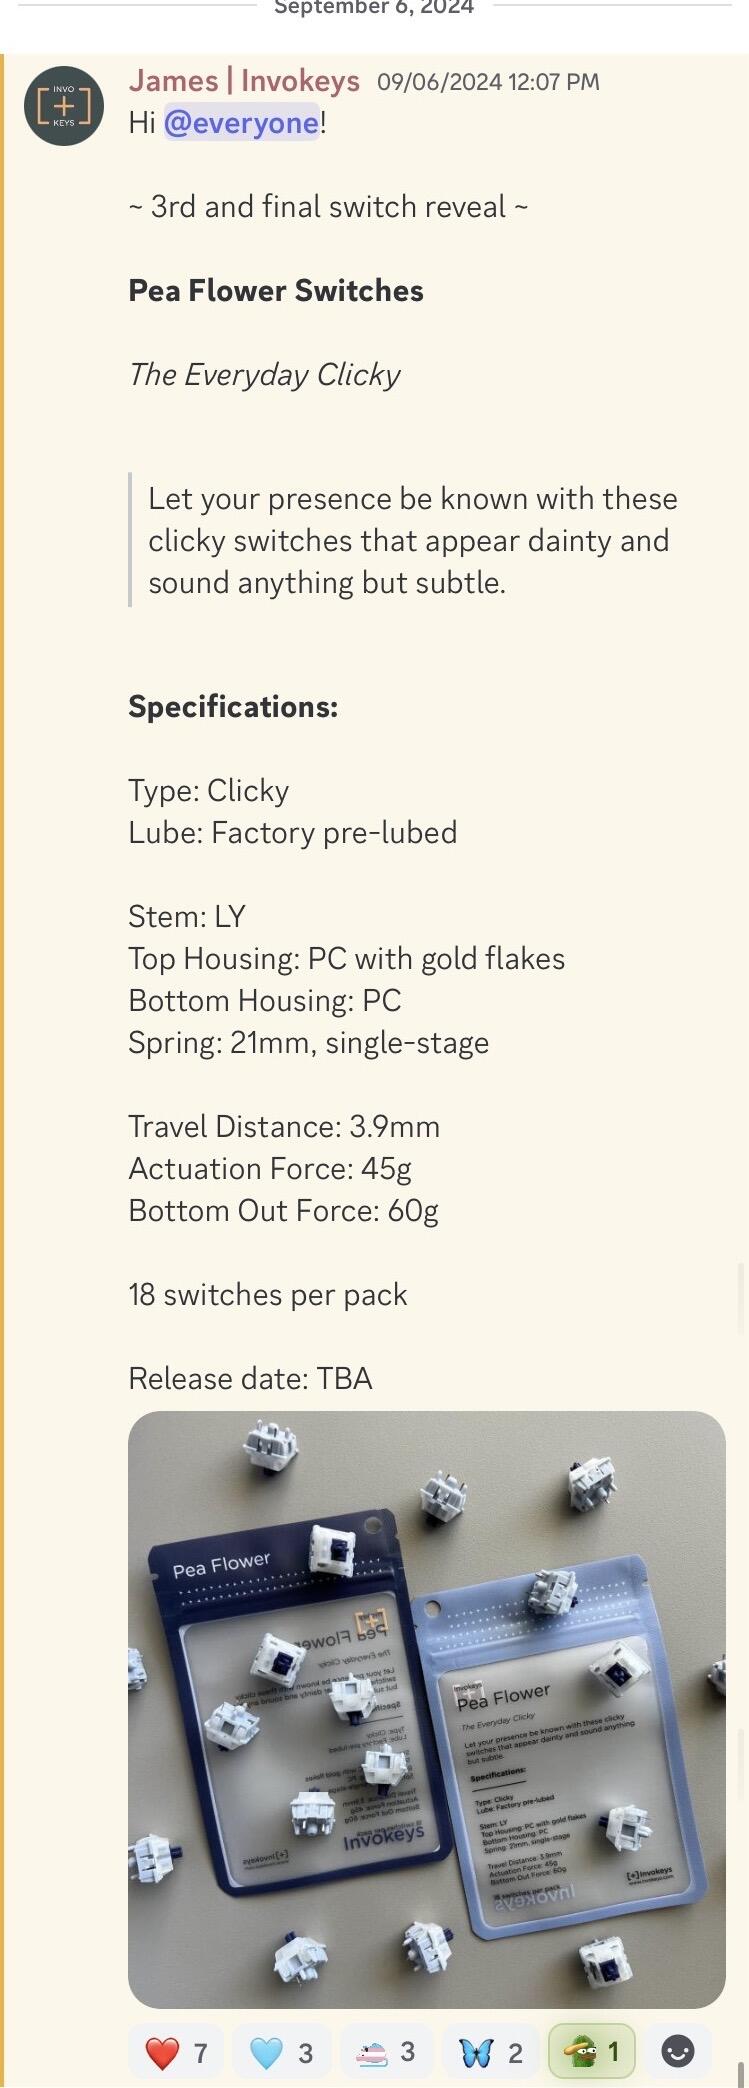749x2088 pixels.
Task: React with the blue butterfly emoji
Action: click(490, 2053)
